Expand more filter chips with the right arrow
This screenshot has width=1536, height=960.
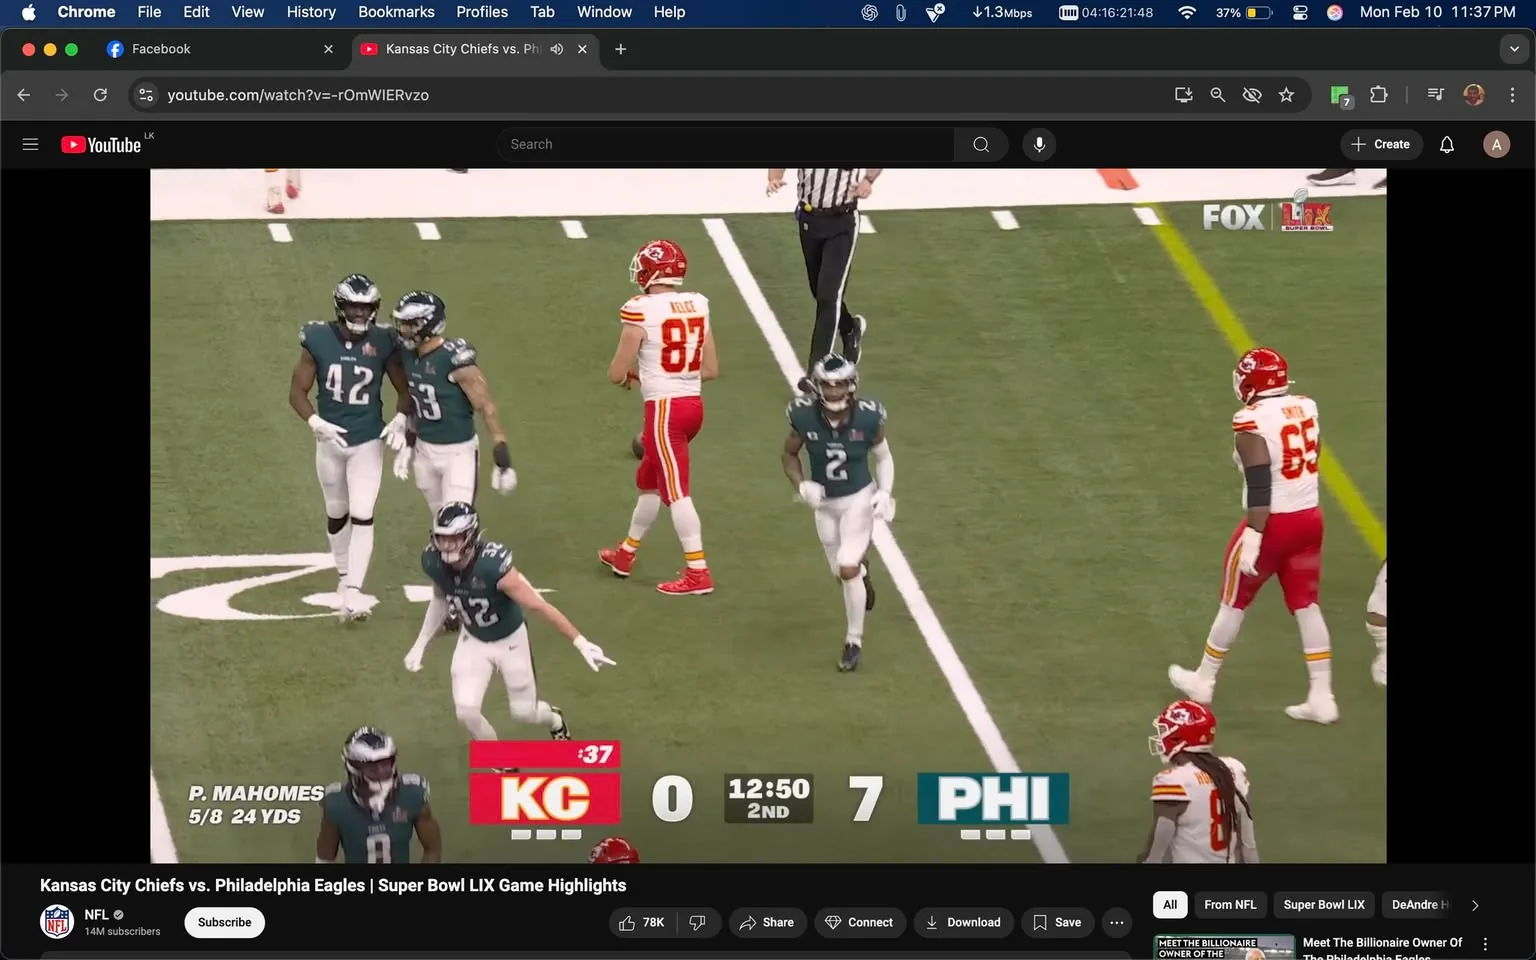click(x=1475, y=905)
